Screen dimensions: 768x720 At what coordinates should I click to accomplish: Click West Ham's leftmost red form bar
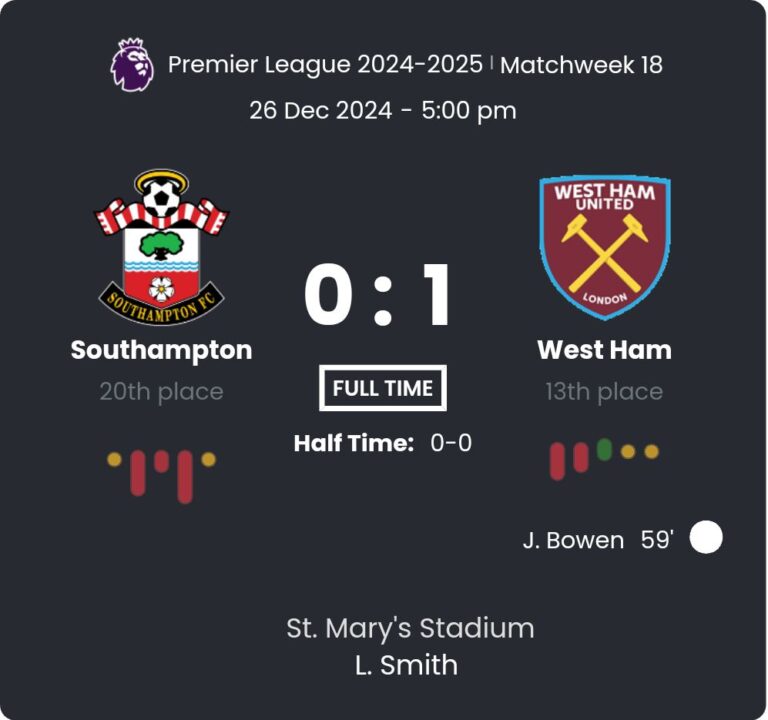[558, 459]
